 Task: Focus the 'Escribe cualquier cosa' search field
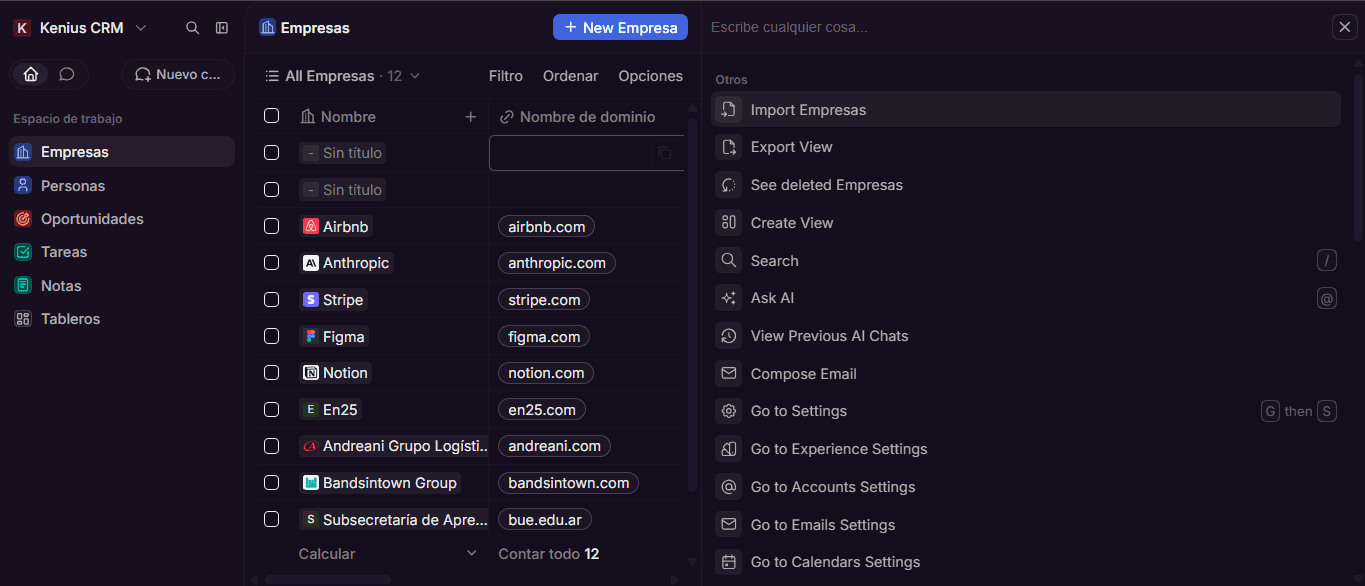[x=1015, y=27]
